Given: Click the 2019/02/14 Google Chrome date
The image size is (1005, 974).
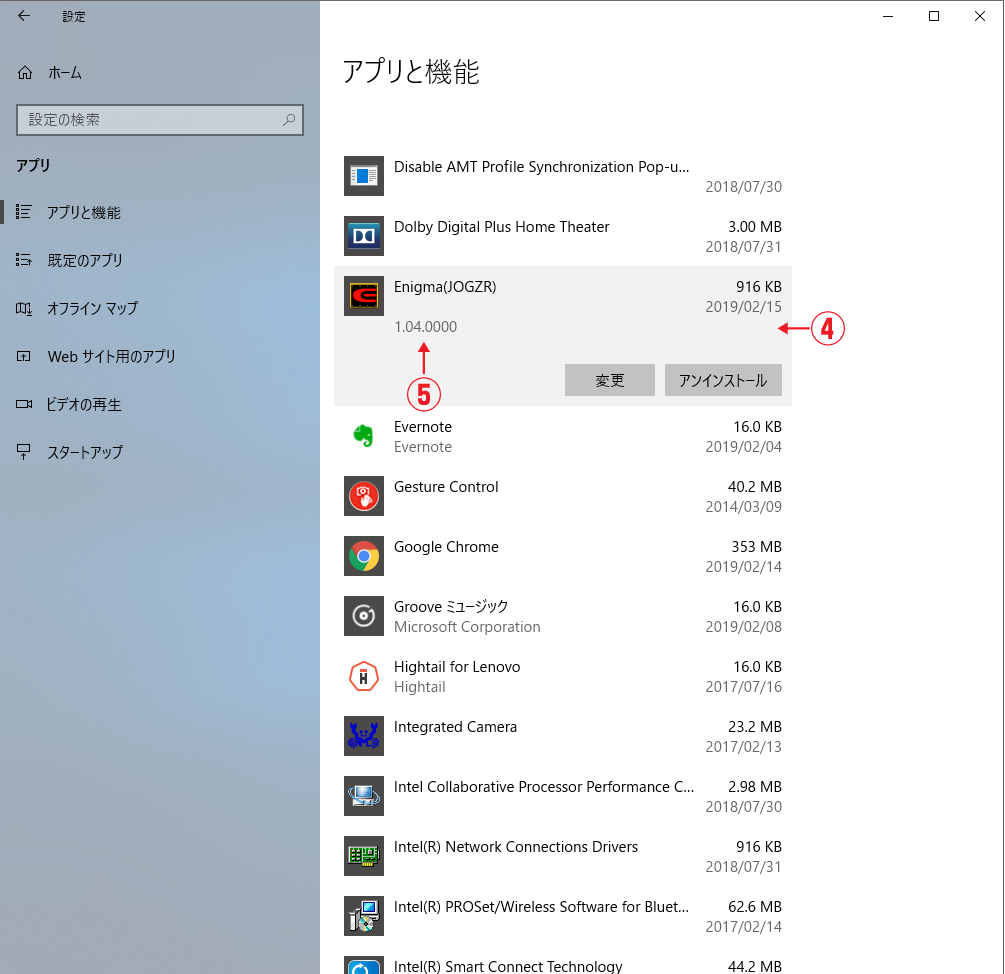Looking at the screenshot, I should pyautogui.click(x=743, y=566).
